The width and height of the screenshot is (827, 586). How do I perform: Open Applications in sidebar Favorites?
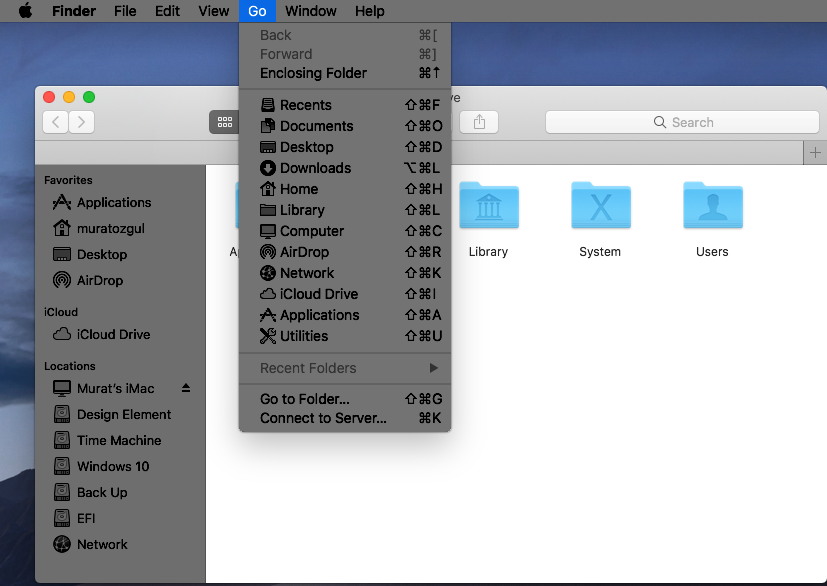click(120, 203)
